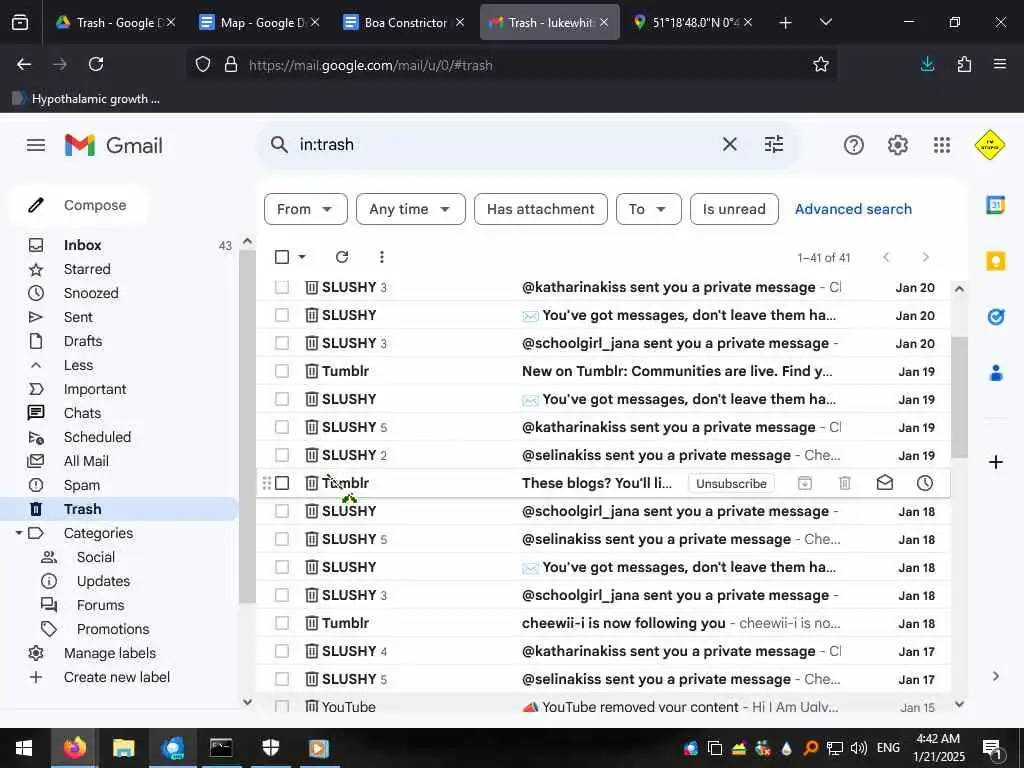The height and width of the screenshot is (768, 1024).
Task: Open Google account avatar
Action: pos(989,145)
